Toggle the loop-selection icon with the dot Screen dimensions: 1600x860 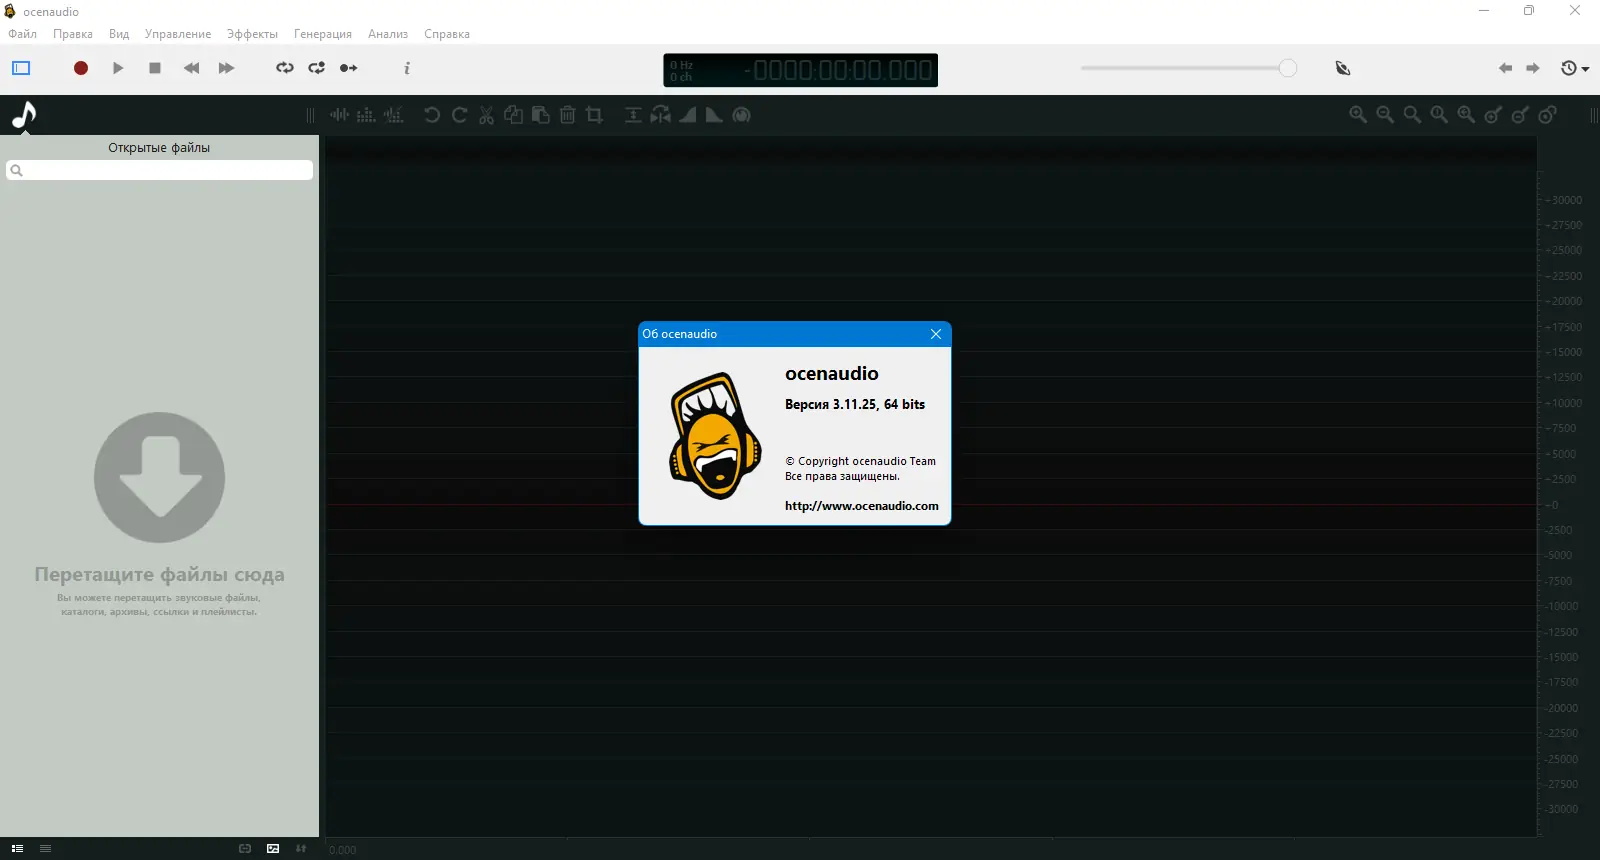tap(317, 68)
